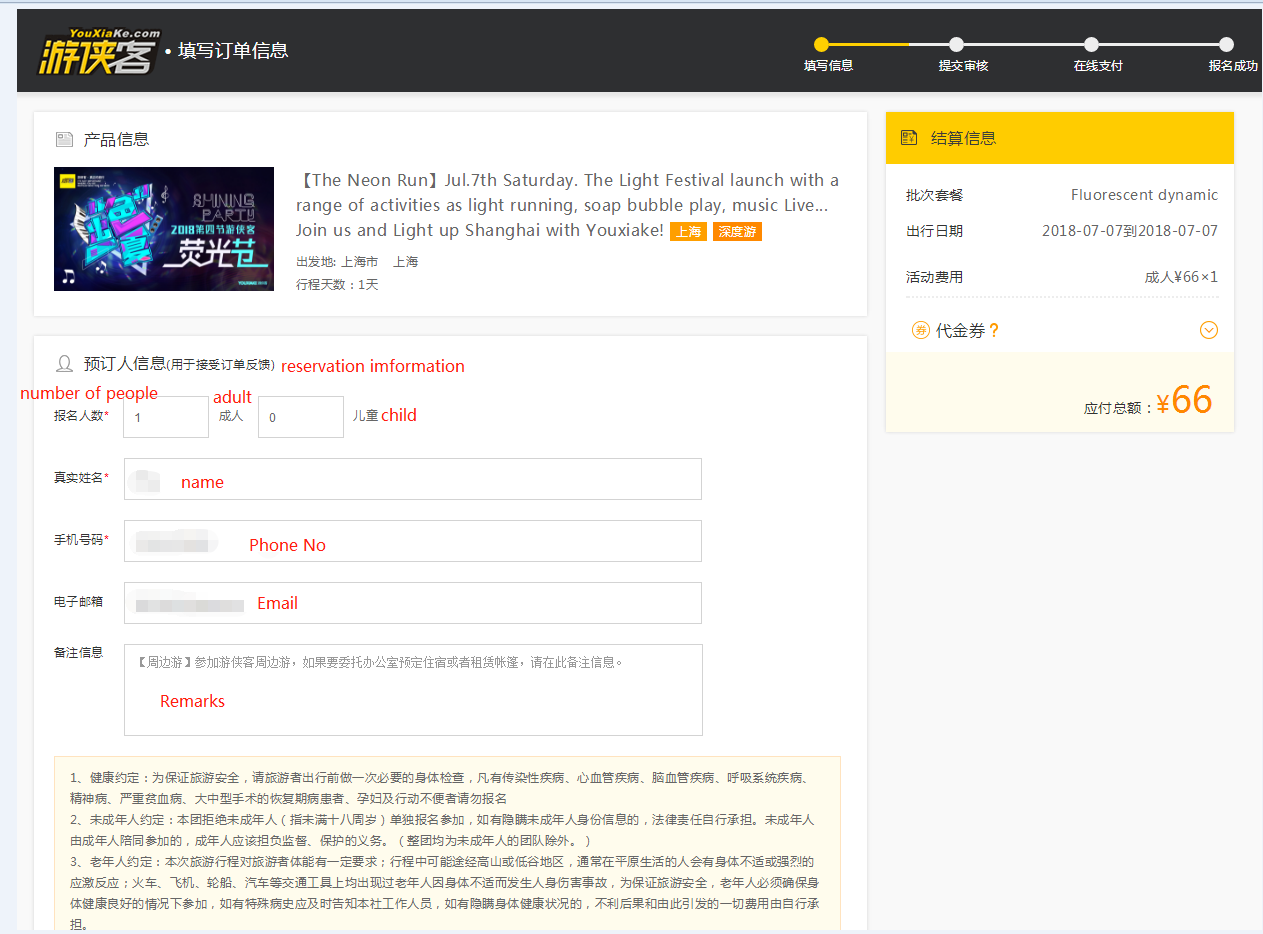Open the Neon Run product thumbnail

pyautogui.click(x=164, y=229)
